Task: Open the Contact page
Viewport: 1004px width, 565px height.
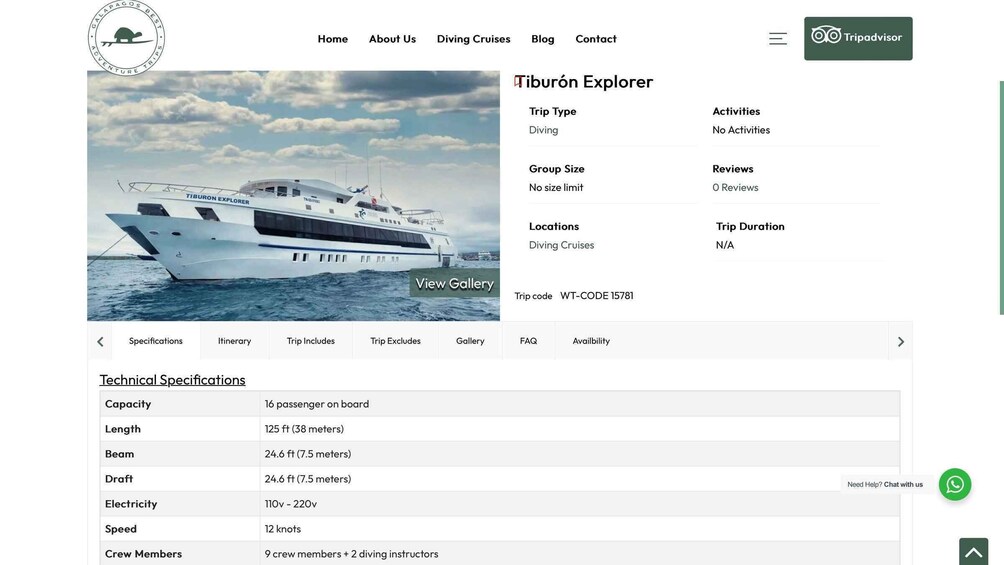Action: pos(595,39)
